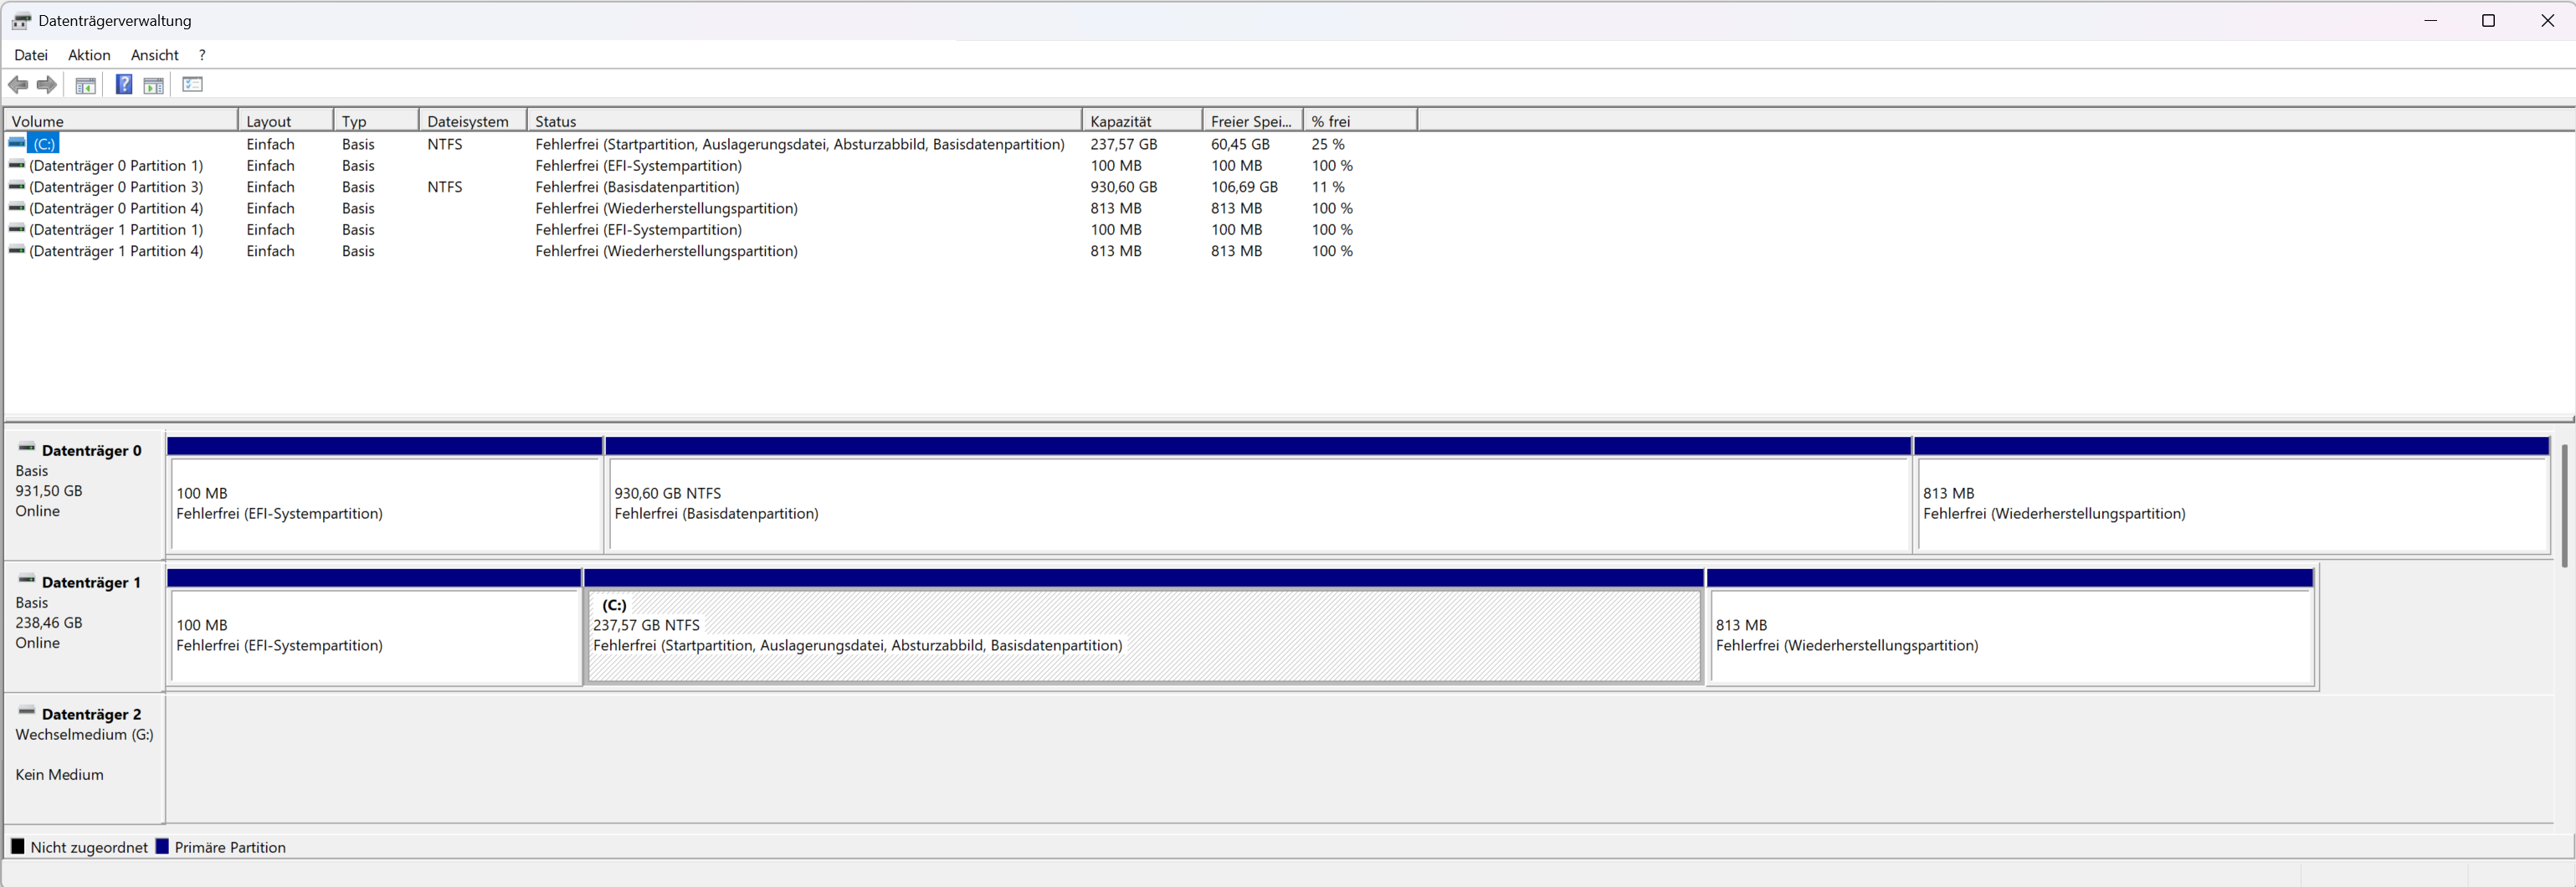Click the 11 % free cell
2576x887 pixels.
tap(1328, 187)
